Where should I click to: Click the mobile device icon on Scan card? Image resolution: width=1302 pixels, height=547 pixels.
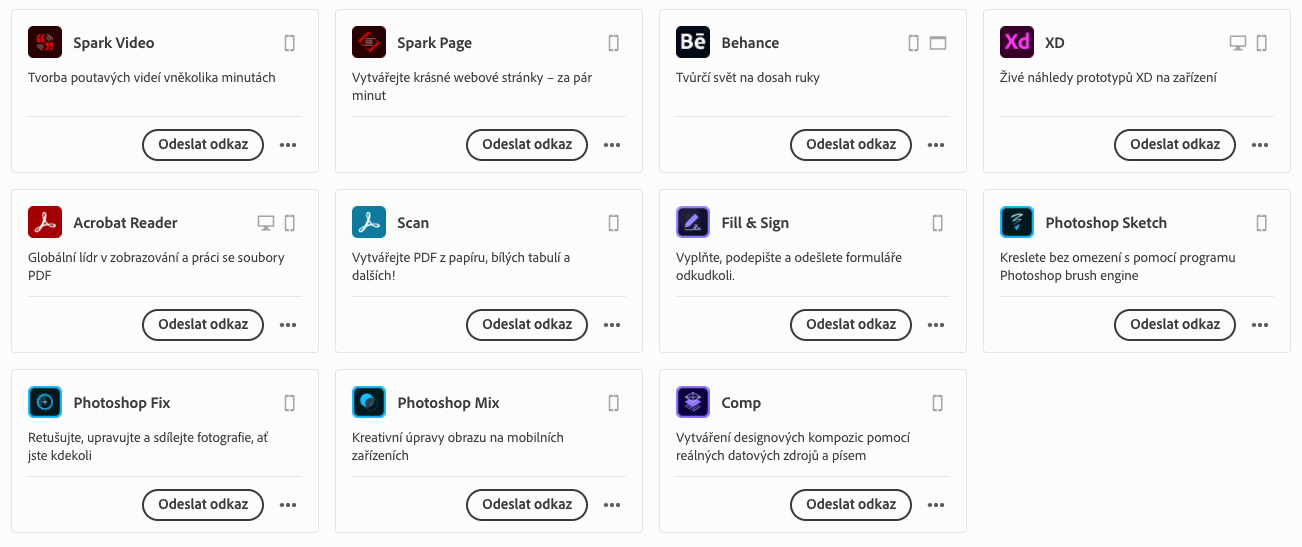(x=614, y=223)
